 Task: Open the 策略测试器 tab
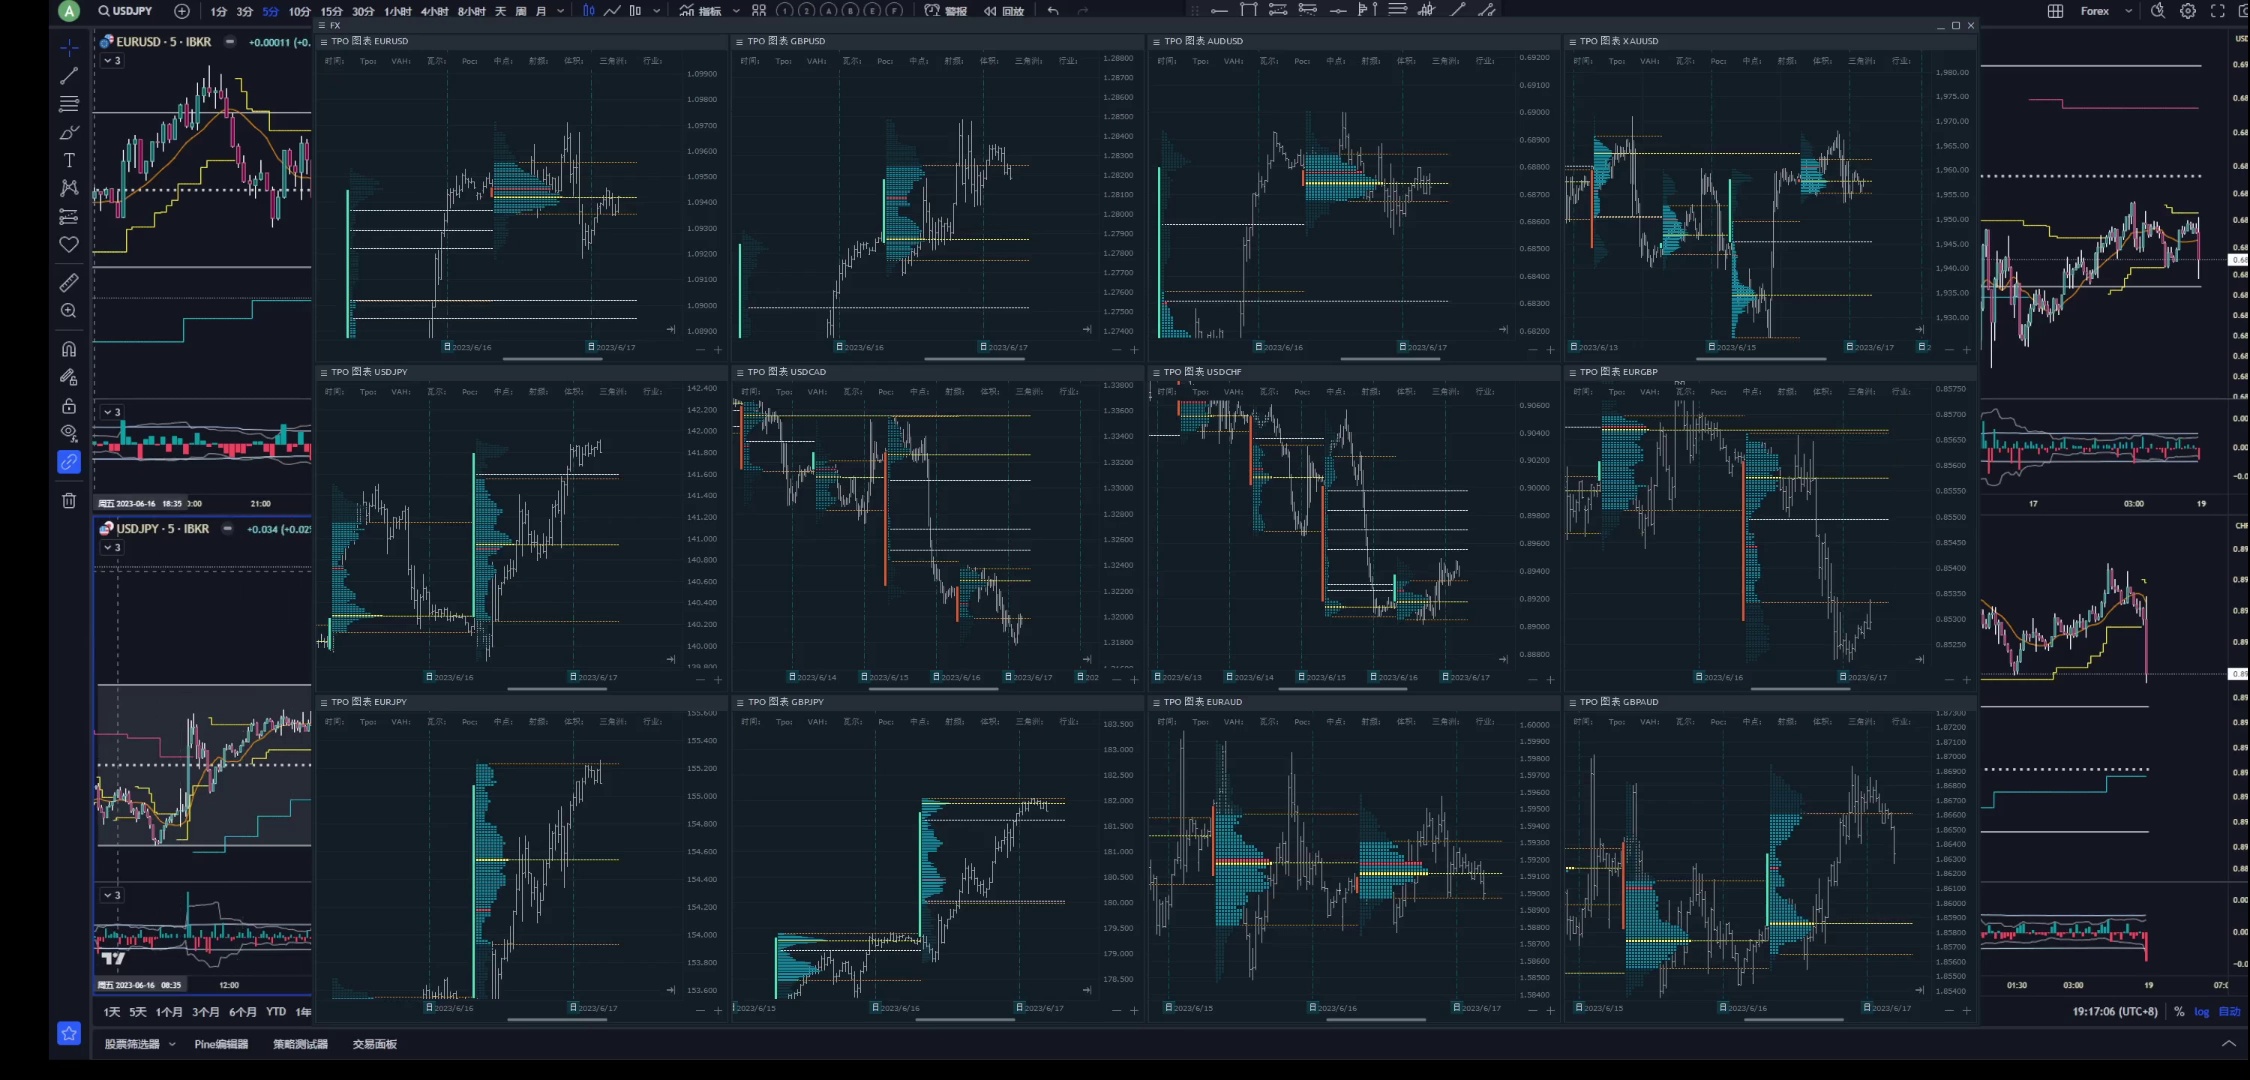pyautogui.click(x=300, y=1044)
